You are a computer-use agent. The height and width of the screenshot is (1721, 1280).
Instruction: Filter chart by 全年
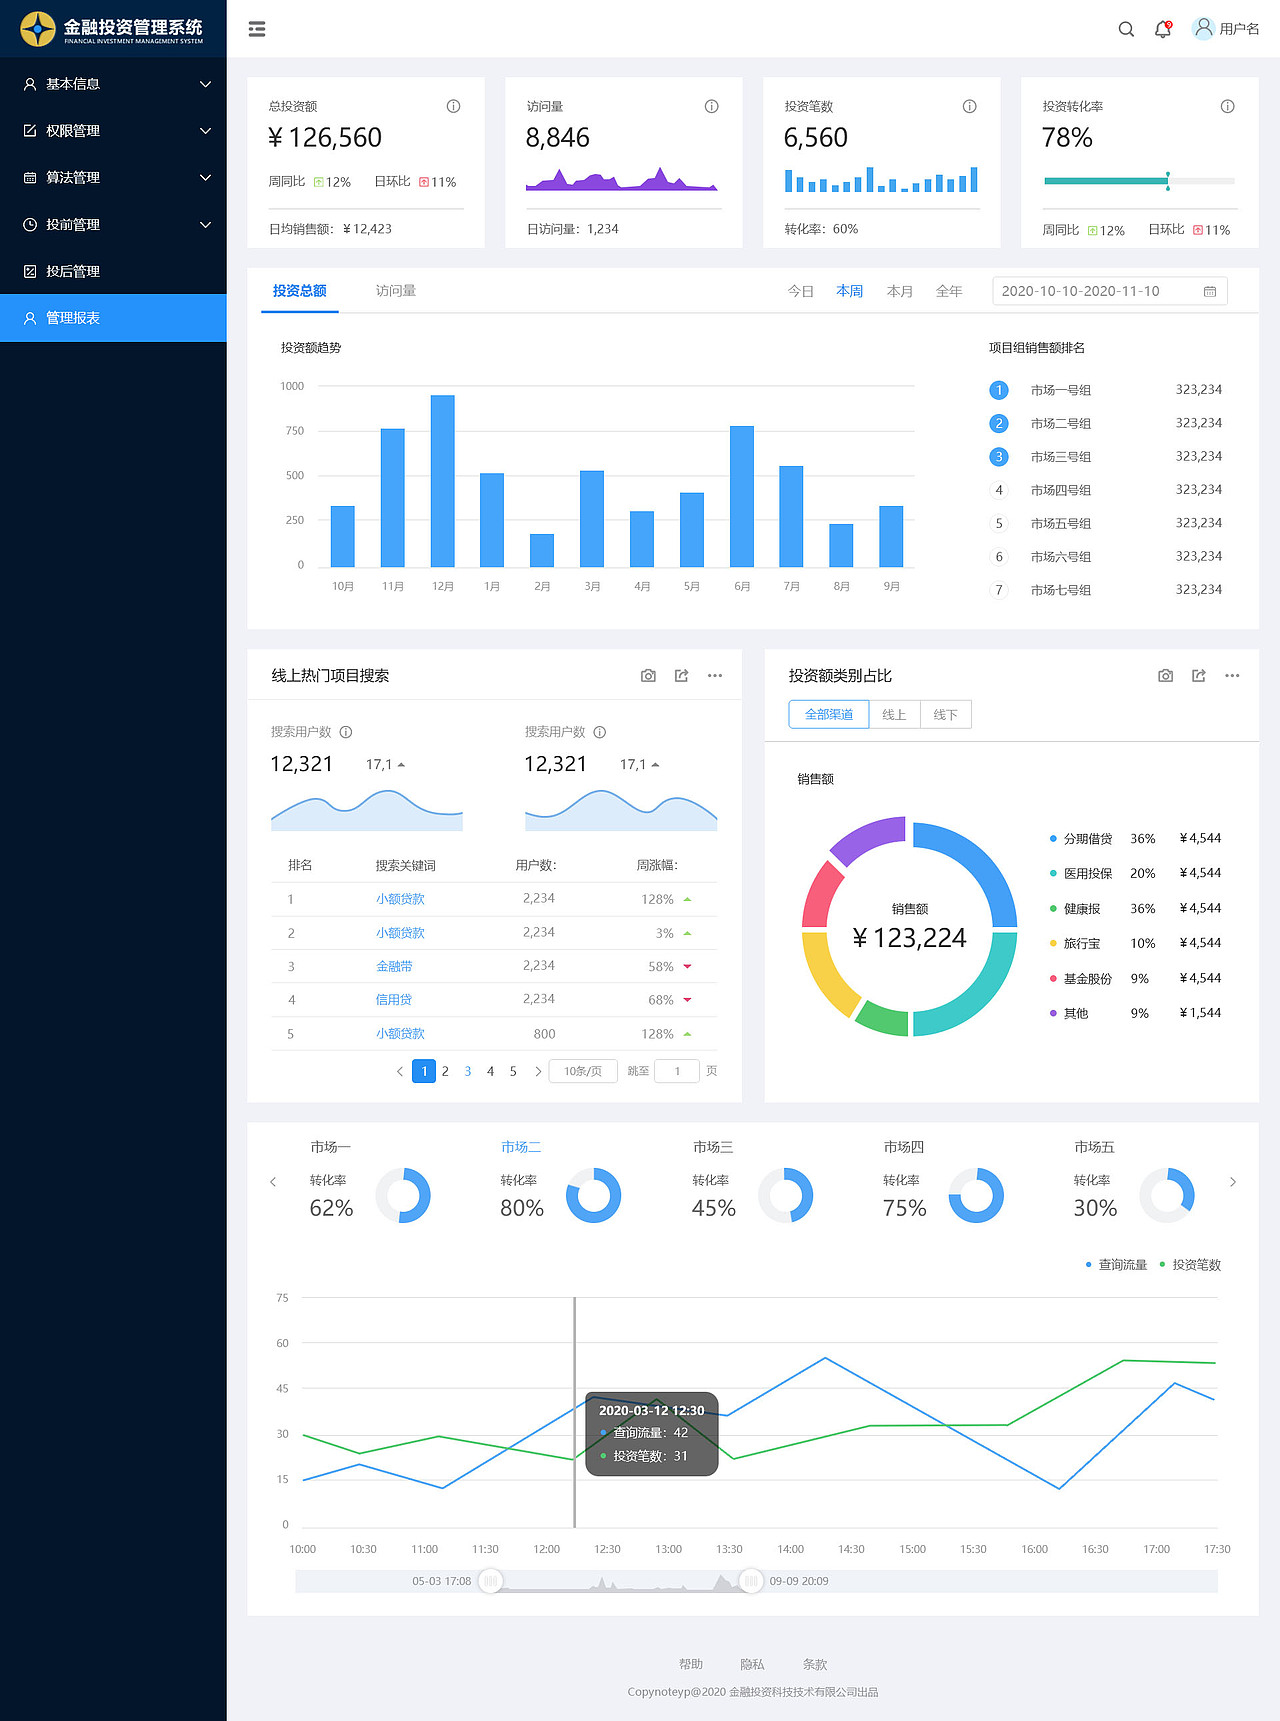949,291
